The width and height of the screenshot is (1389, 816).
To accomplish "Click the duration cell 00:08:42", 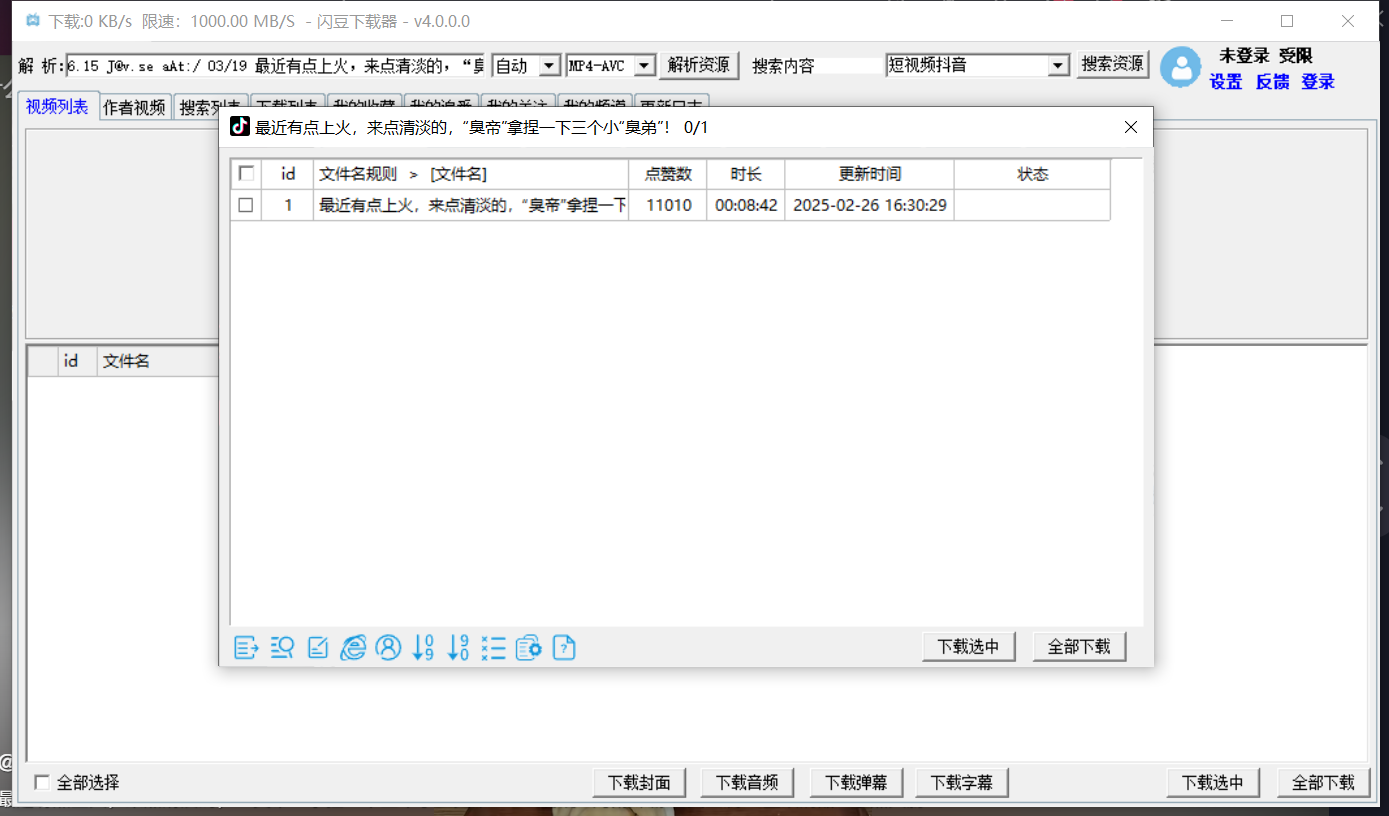I will click(x=746, y=206).
